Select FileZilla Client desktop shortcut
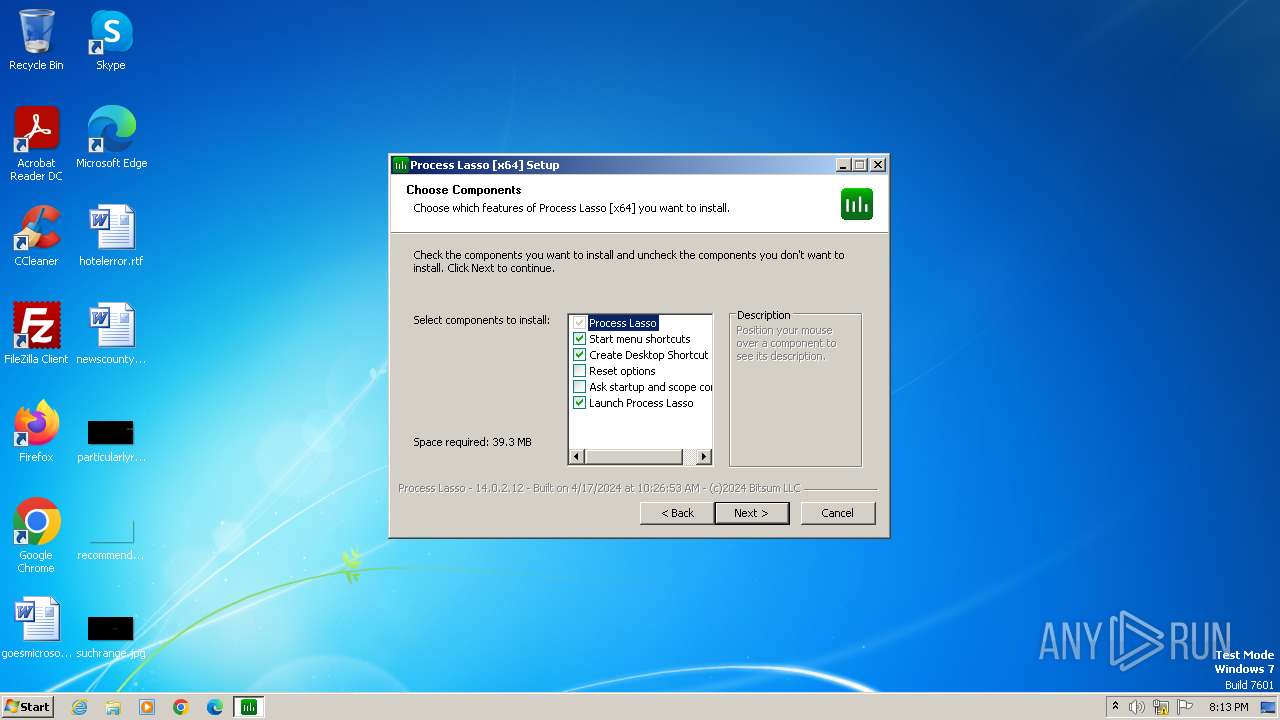Screen dimensions: 1280x720 [x=36, y=333]
